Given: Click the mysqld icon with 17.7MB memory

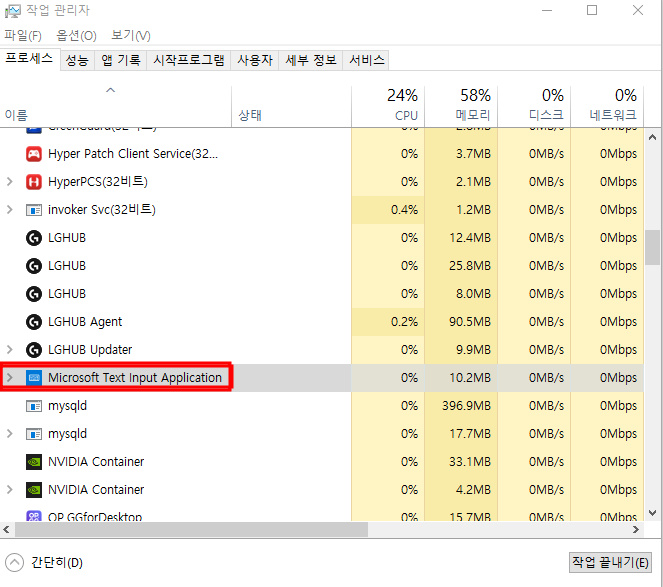Looking at the screenshot, I should pyautogui.click(x=34, y=434).
